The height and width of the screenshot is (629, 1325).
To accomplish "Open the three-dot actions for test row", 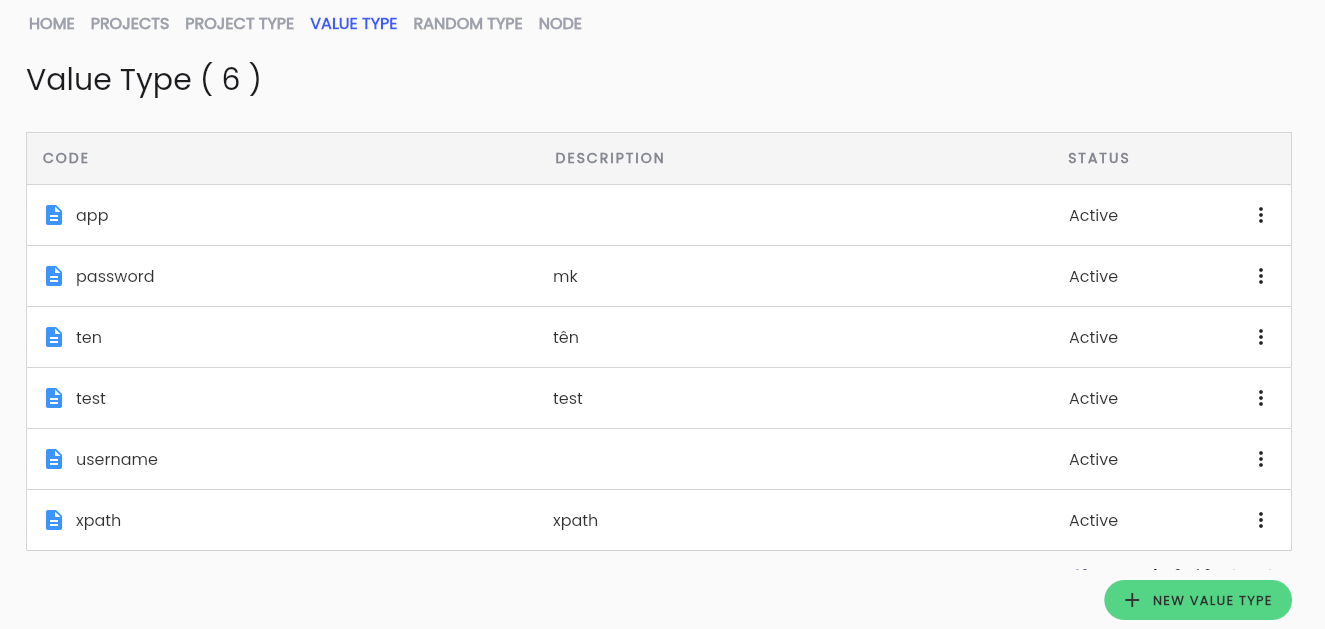I will [1261, 398].
